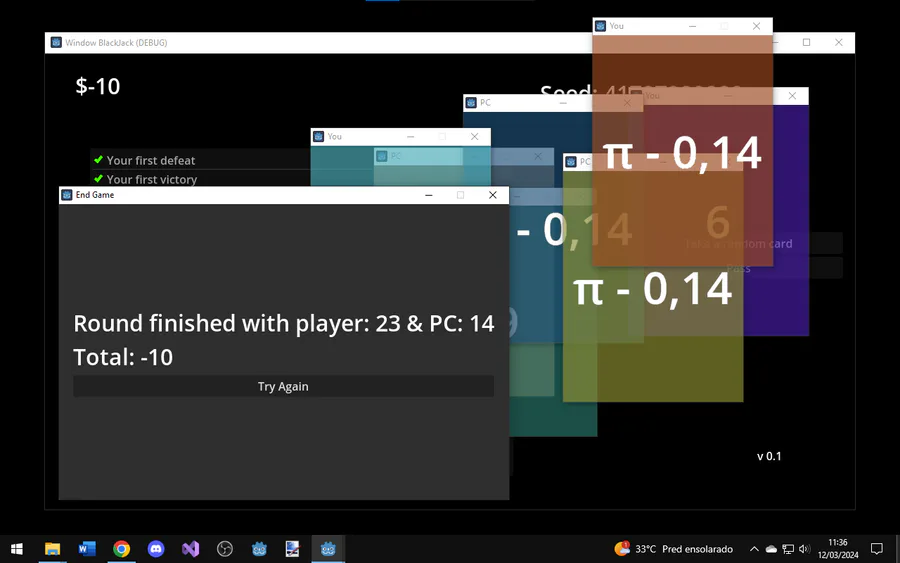
Task: Click the green check beside 'Your first victory'
Action: tap(98, 178)
